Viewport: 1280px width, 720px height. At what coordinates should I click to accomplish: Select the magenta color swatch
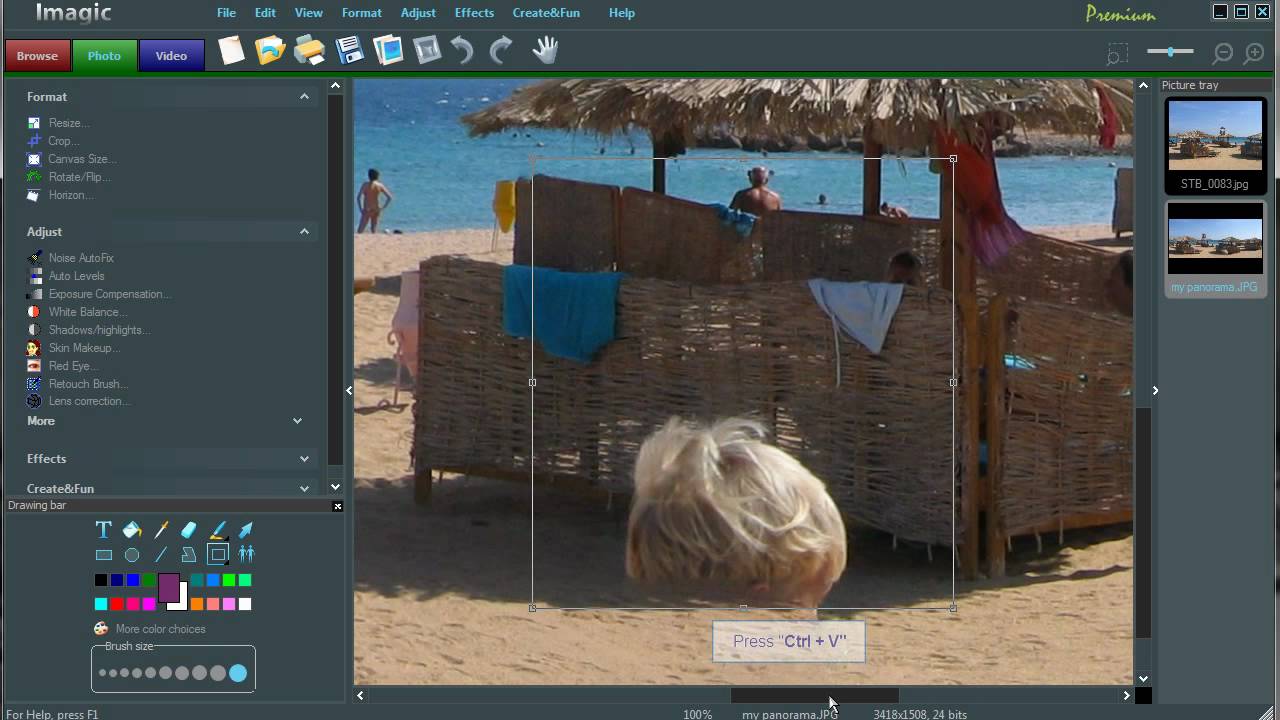click(149, 604)
